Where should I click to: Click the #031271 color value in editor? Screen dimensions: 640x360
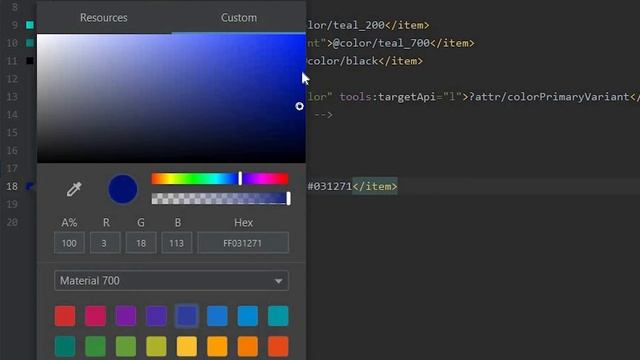point(330,187)
